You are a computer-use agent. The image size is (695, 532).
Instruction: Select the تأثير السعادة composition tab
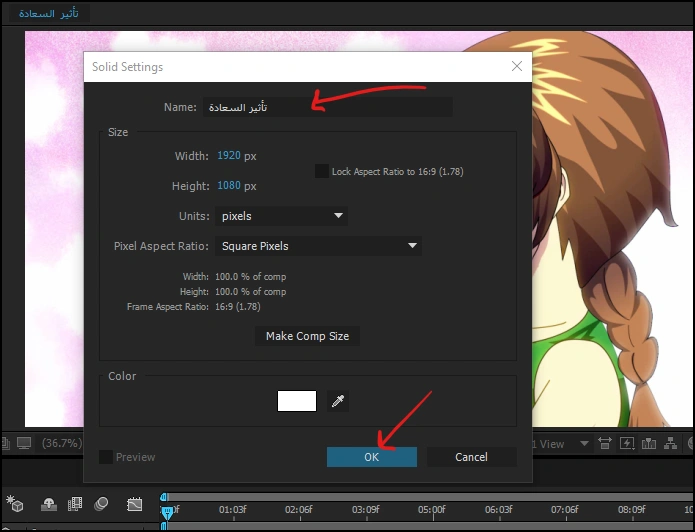point(49,13)
